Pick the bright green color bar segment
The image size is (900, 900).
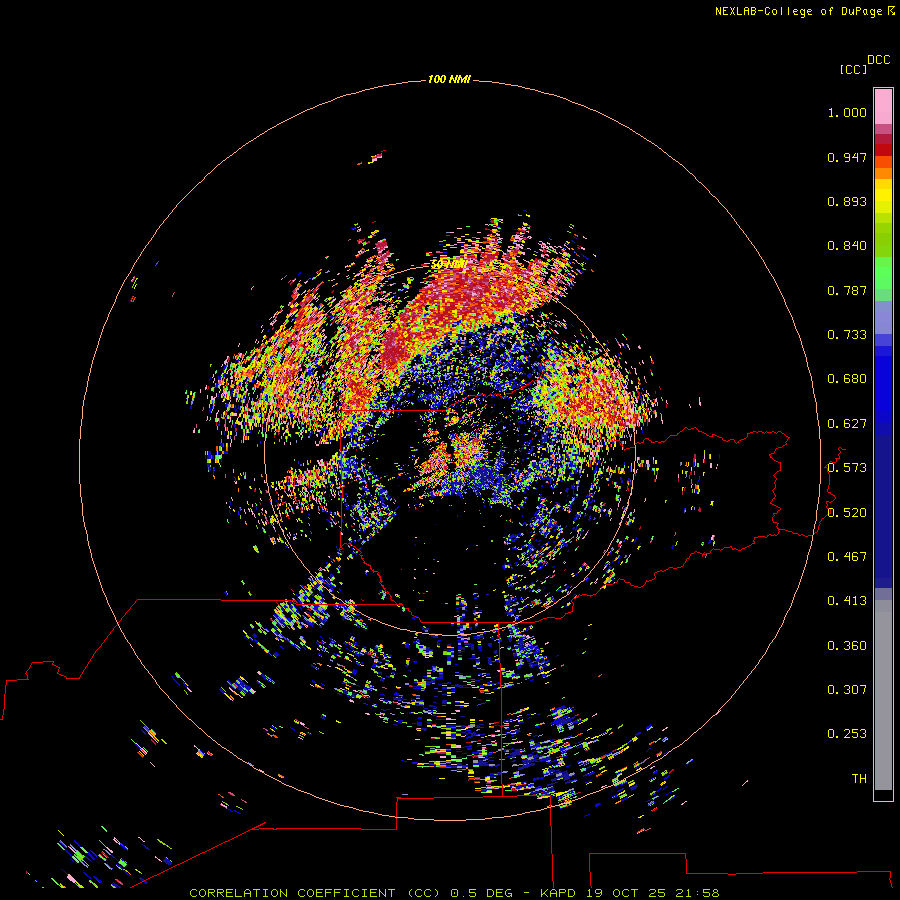coord(883,273)
